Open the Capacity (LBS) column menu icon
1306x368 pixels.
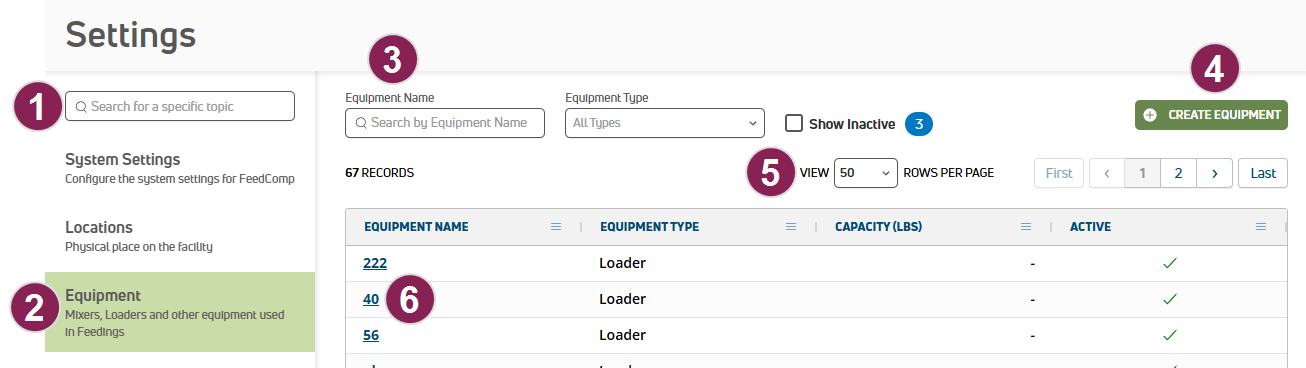[1026, 227]
